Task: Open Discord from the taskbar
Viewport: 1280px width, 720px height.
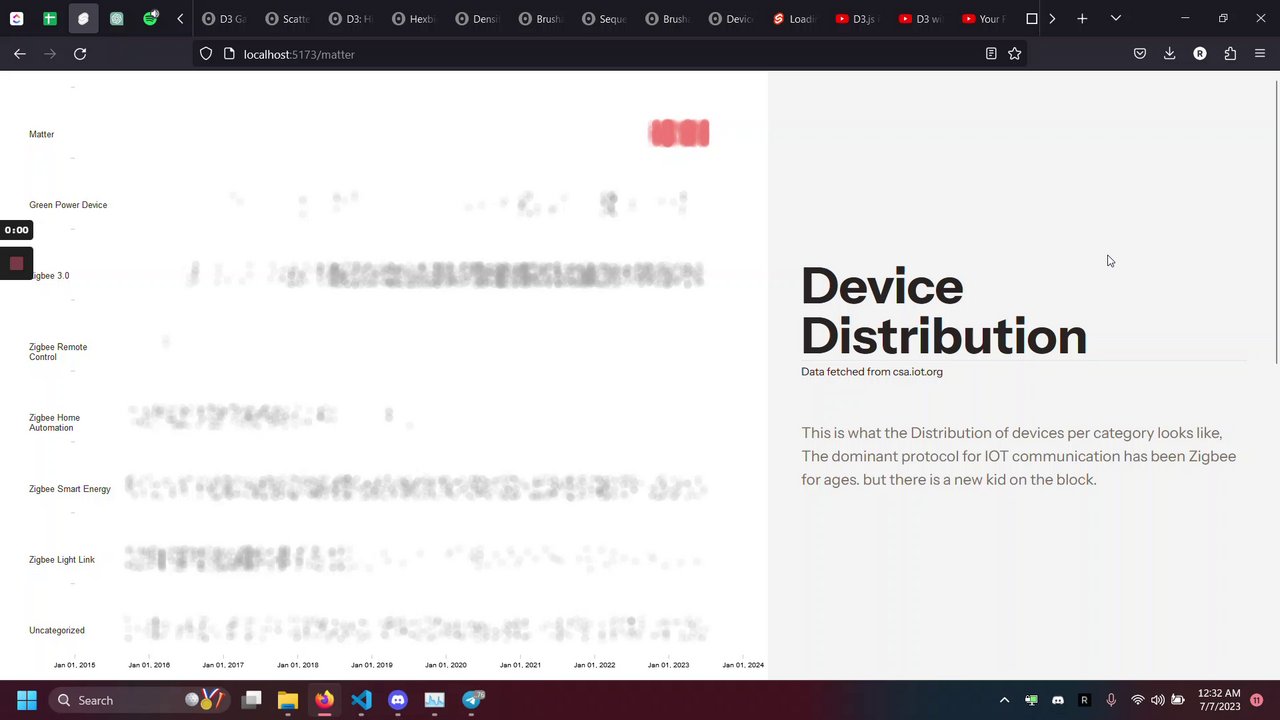Action: (398, 700)
